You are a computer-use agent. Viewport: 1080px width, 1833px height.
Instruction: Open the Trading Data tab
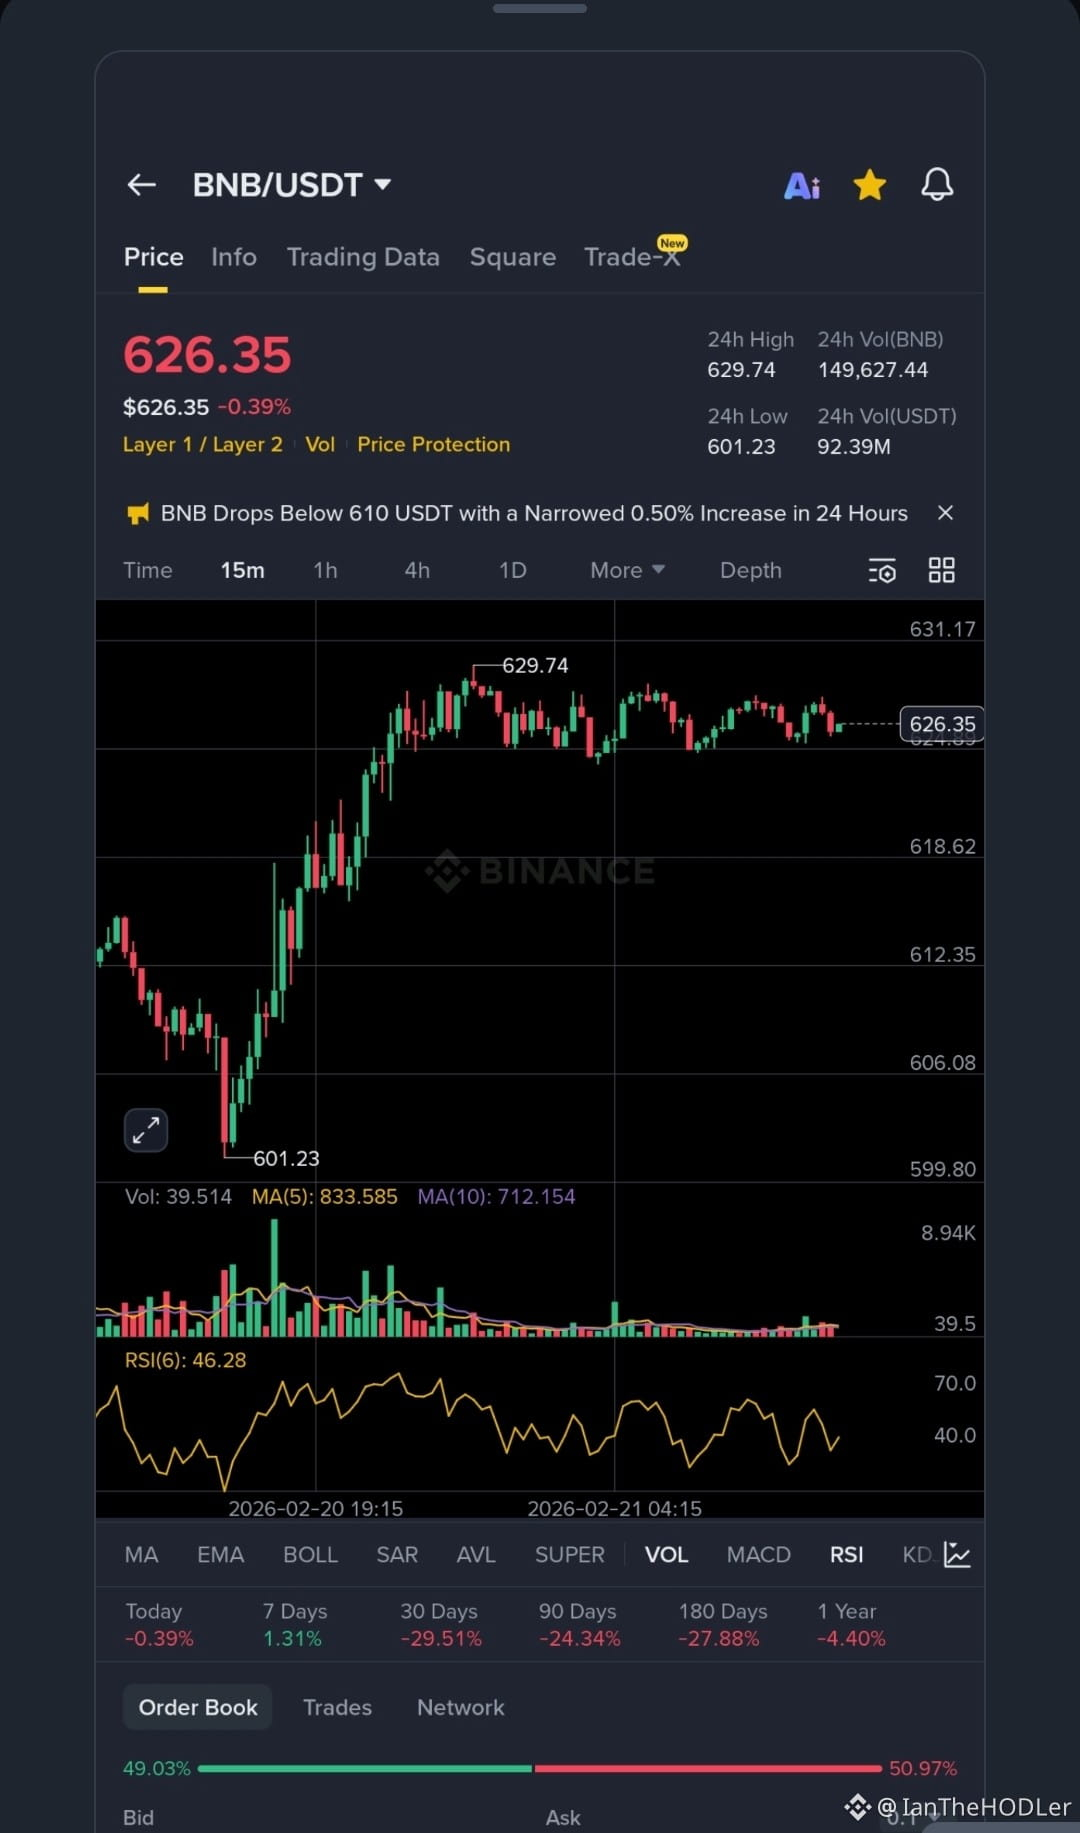[x=363, y=257]
